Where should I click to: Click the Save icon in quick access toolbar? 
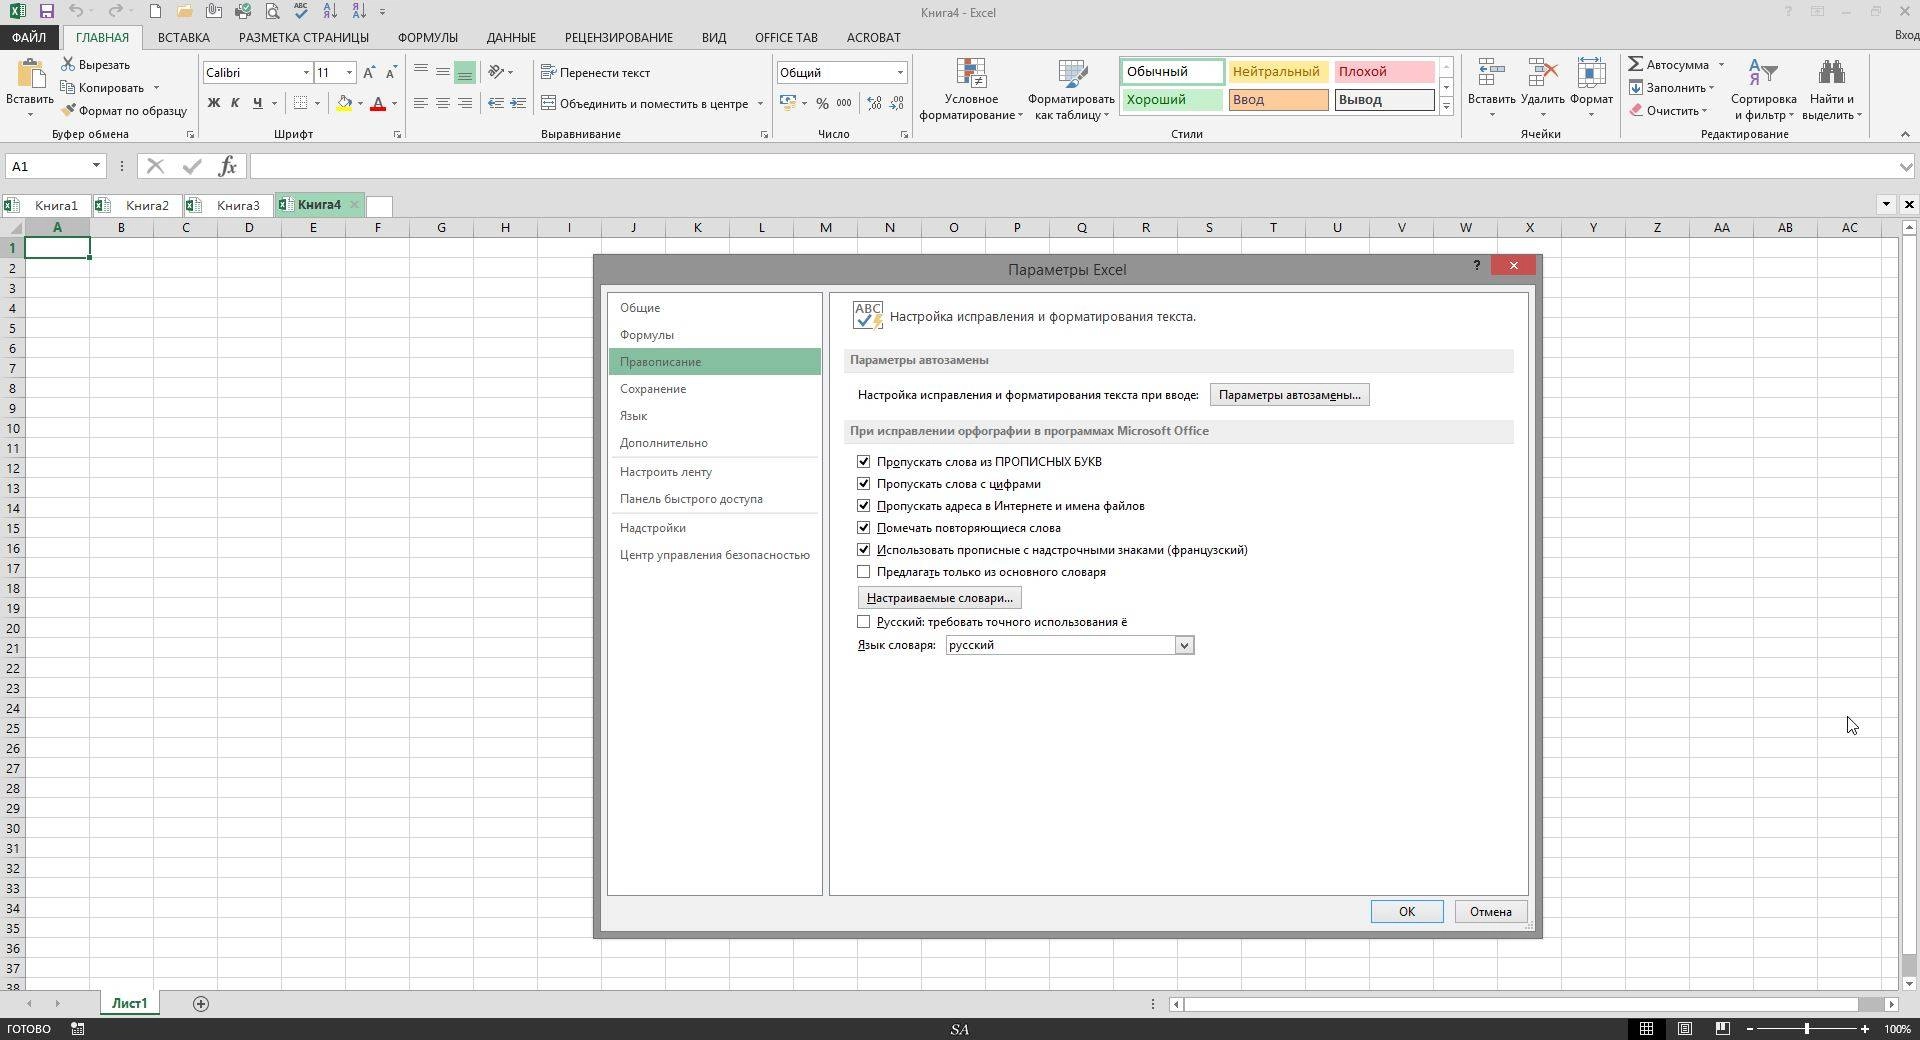(46, 12)
